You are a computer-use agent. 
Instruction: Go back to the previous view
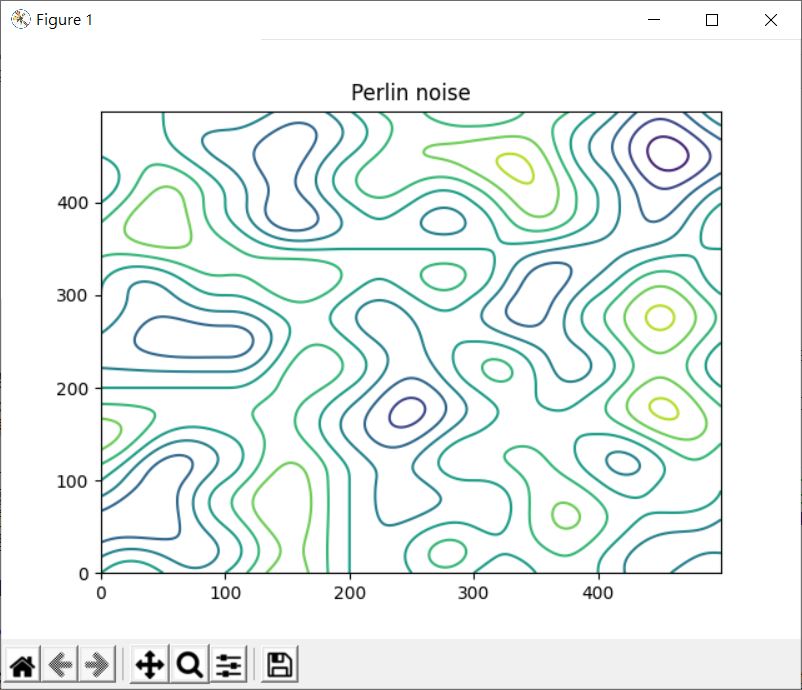point(60,665)
